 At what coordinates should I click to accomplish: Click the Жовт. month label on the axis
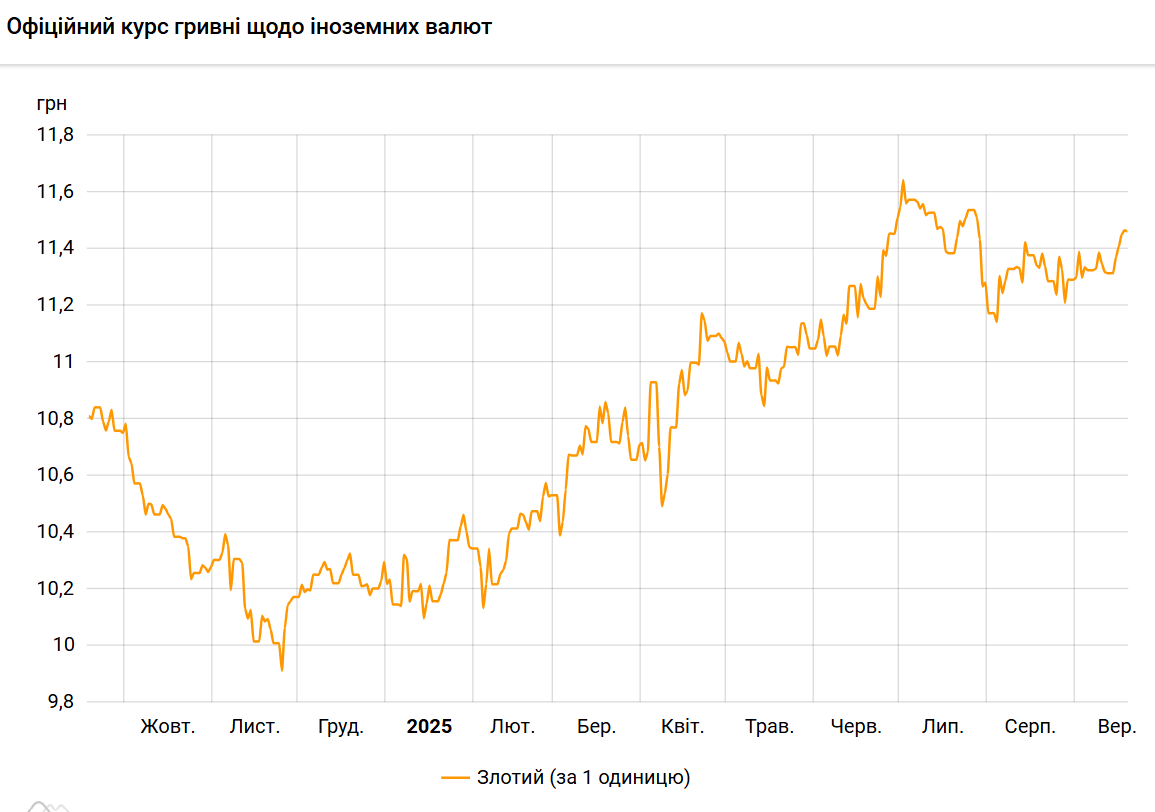pos(168,727)
